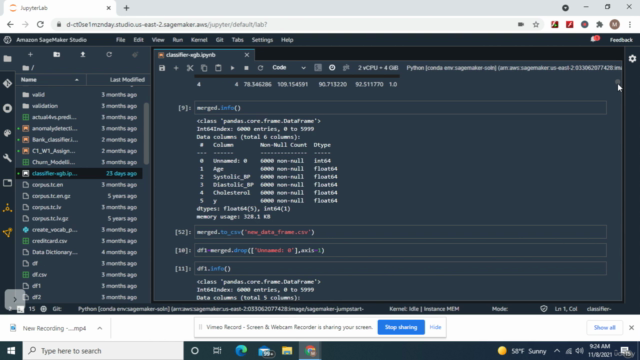Open the Help menu

click(x=287, y=40)
